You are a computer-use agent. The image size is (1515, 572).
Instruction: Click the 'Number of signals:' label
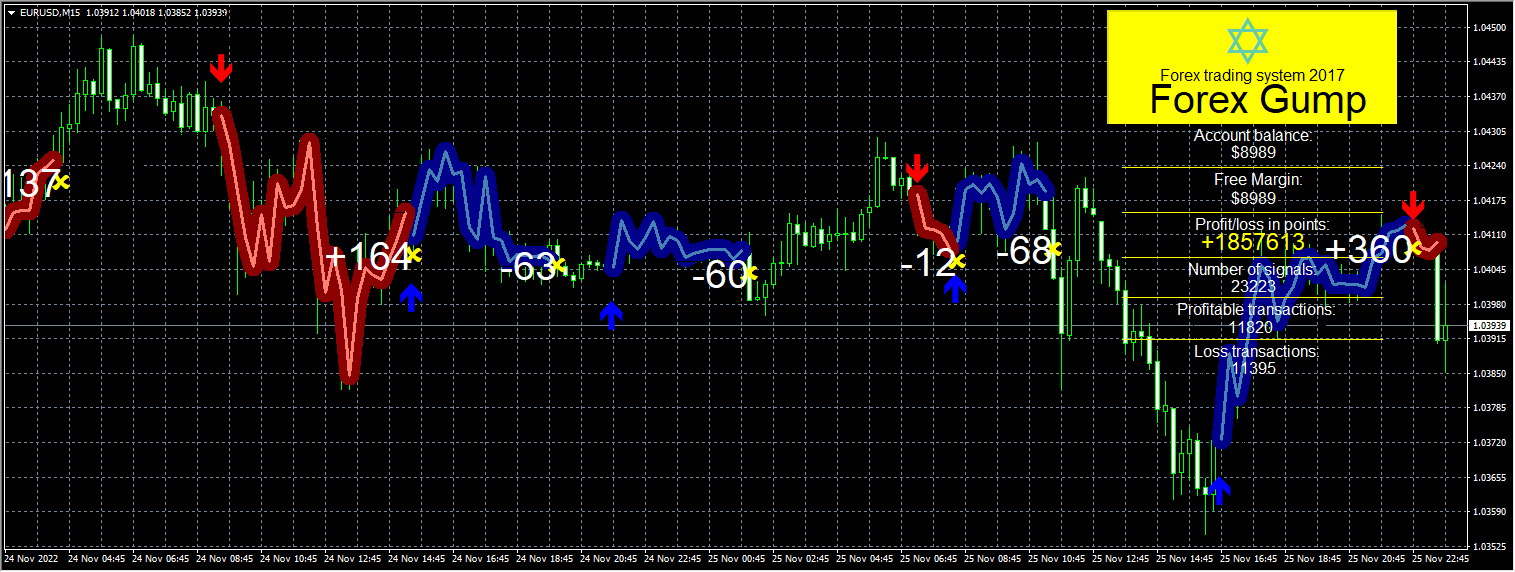(1252, 269)
